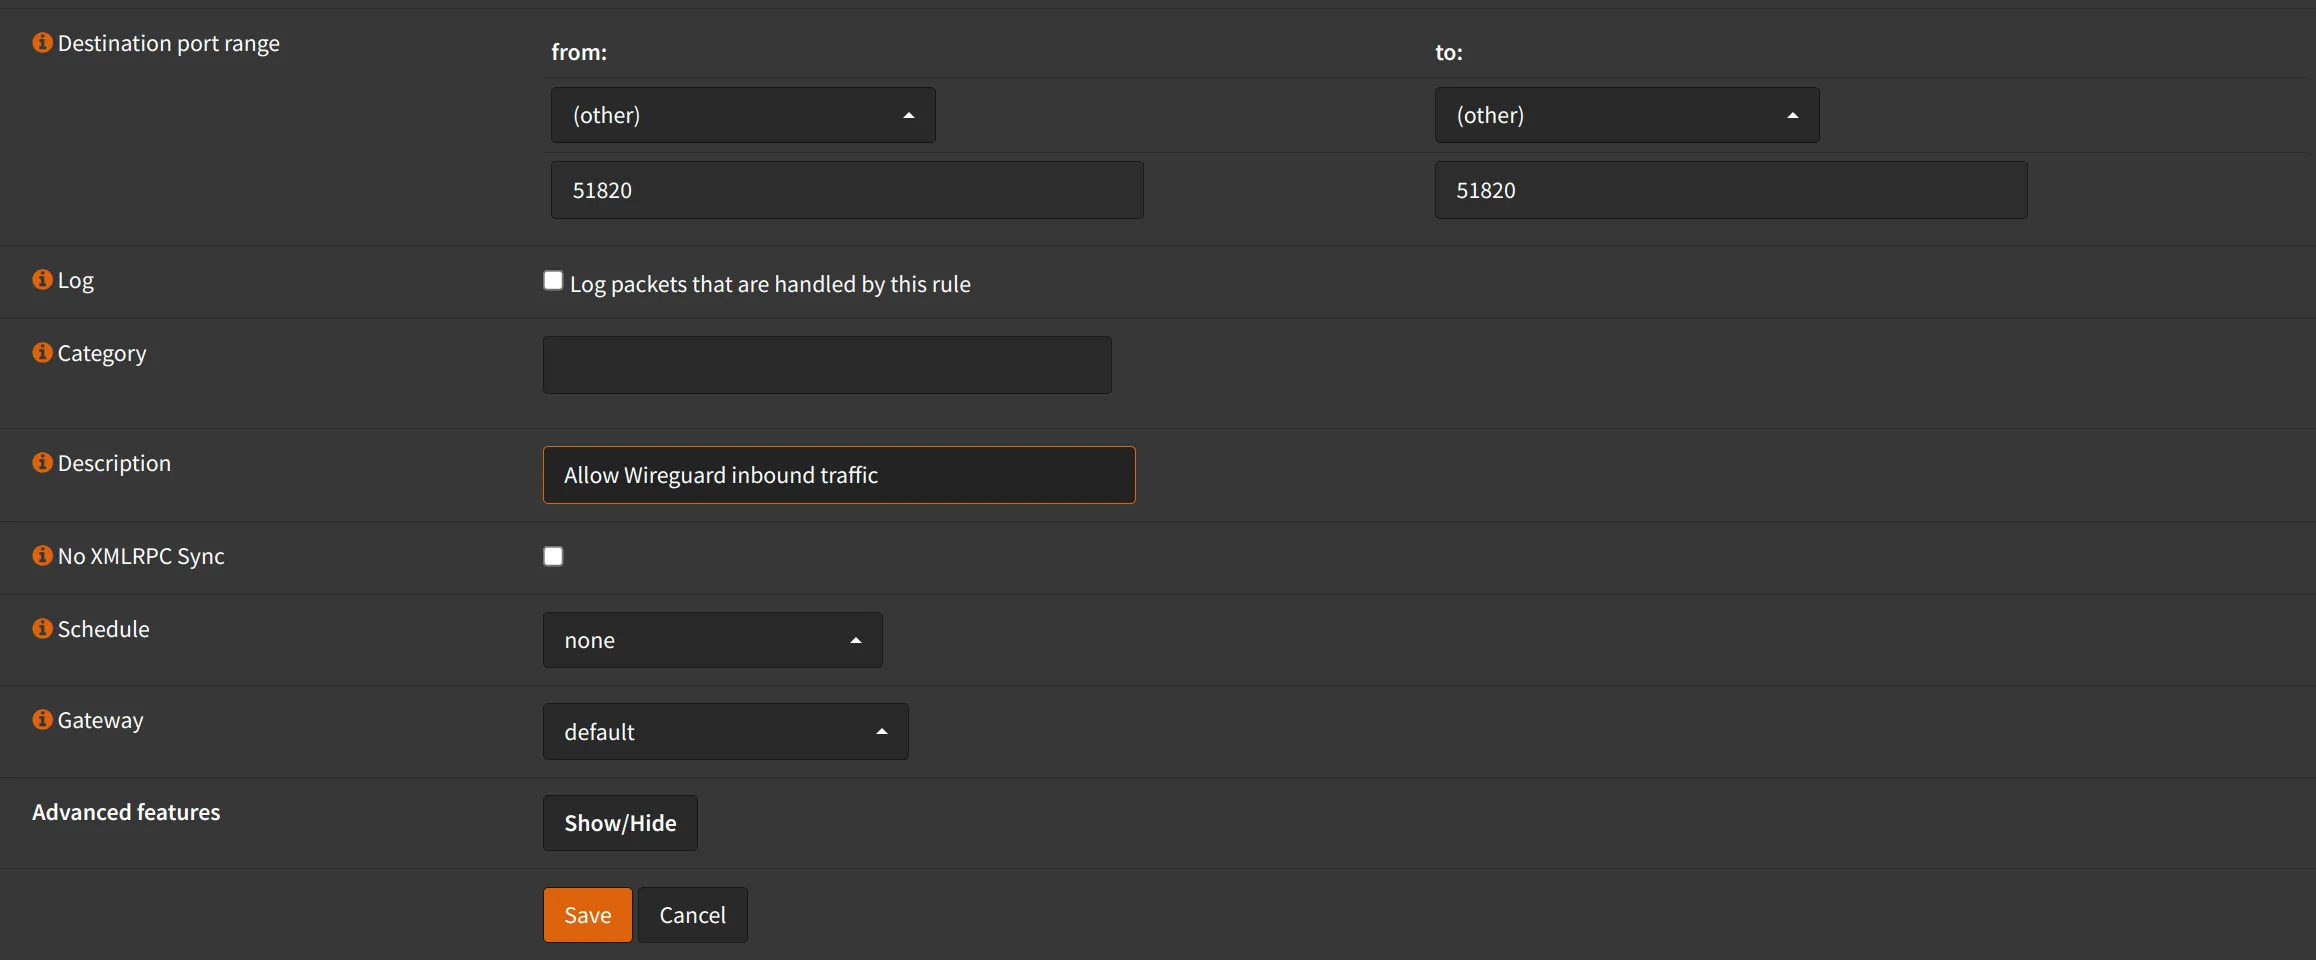Click the 'to' port number field
This screenshot has width=2316, height=960.
pyautogui.click(x=1730, y=190)
